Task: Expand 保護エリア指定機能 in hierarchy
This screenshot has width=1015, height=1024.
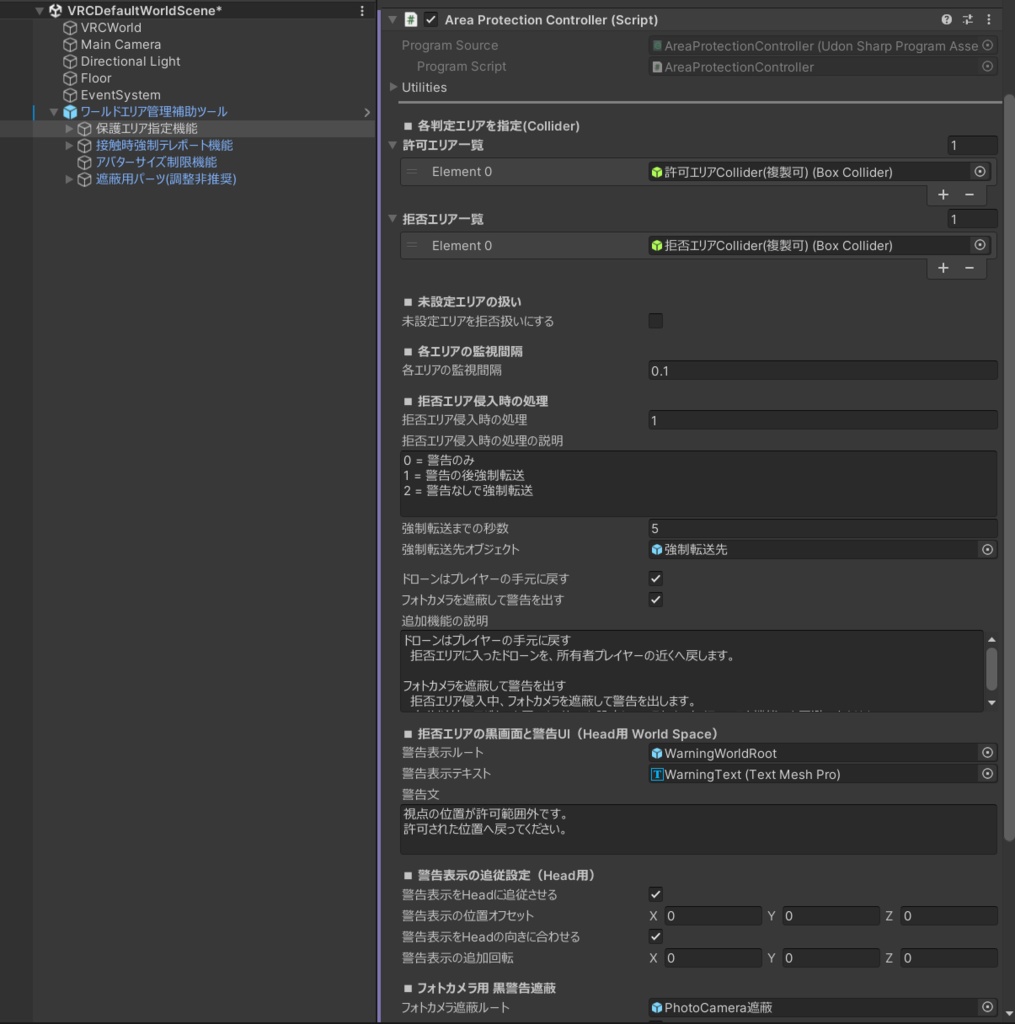Action: click(69, 129)
